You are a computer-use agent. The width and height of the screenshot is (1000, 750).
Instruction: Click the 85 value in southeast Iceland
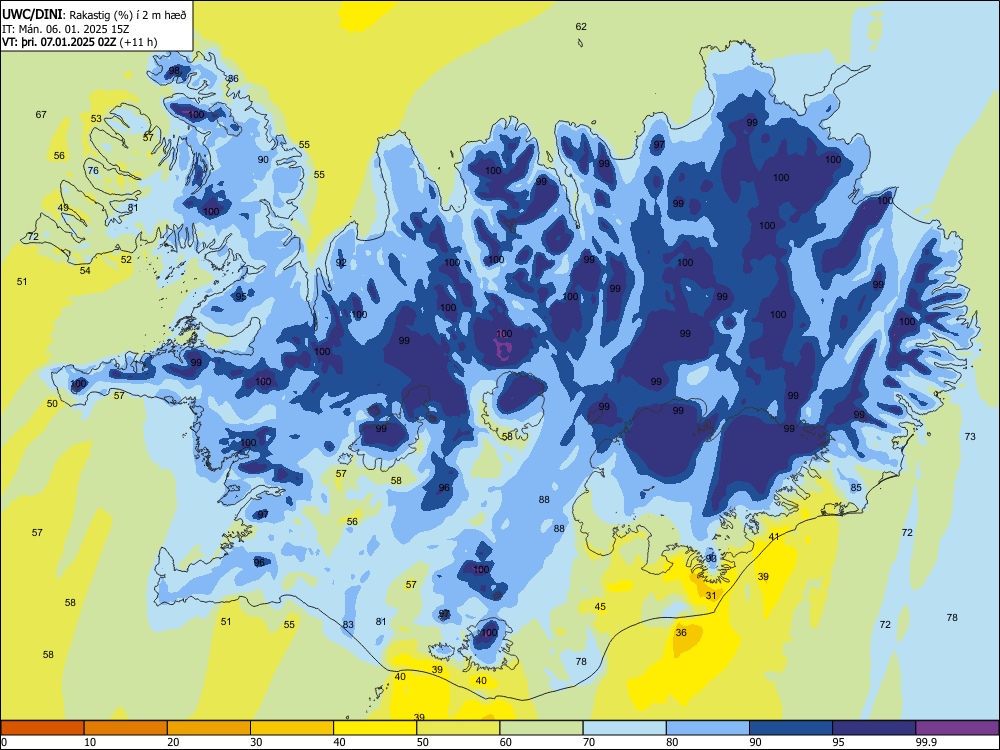856,488
